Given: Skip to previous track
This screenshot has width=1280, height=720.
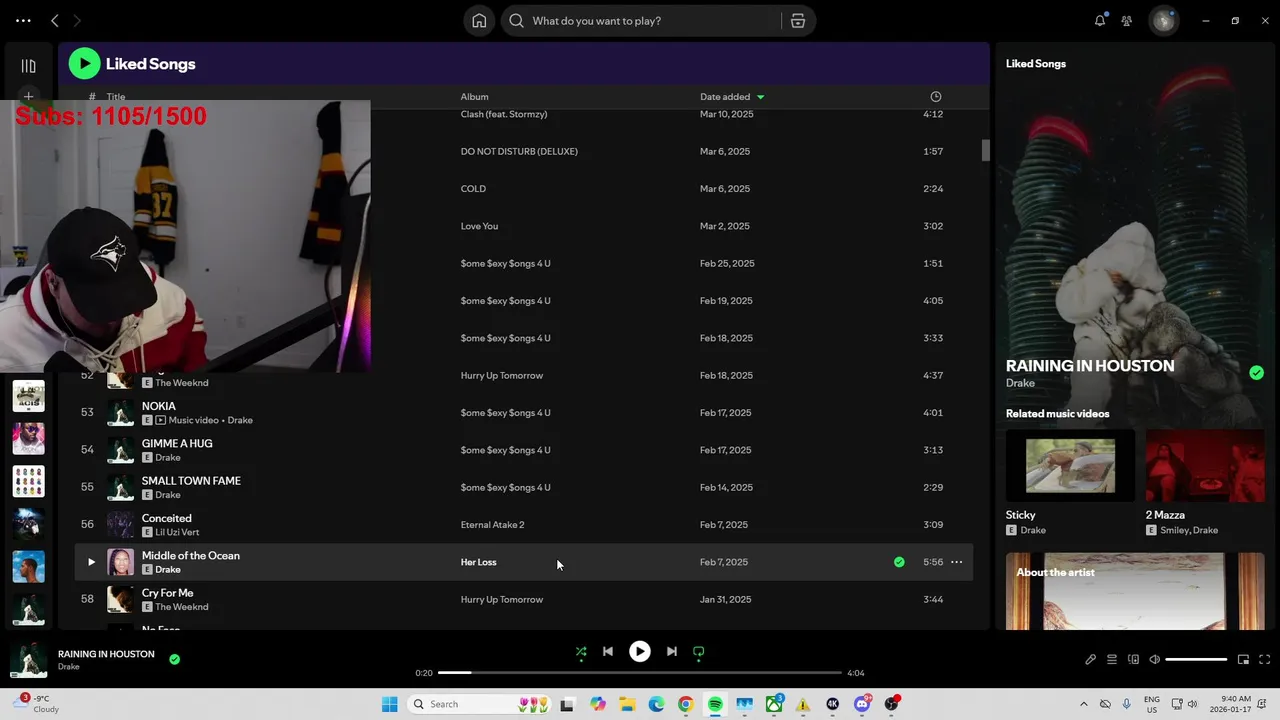Looking at the screenshot, I should pos(608,652).
